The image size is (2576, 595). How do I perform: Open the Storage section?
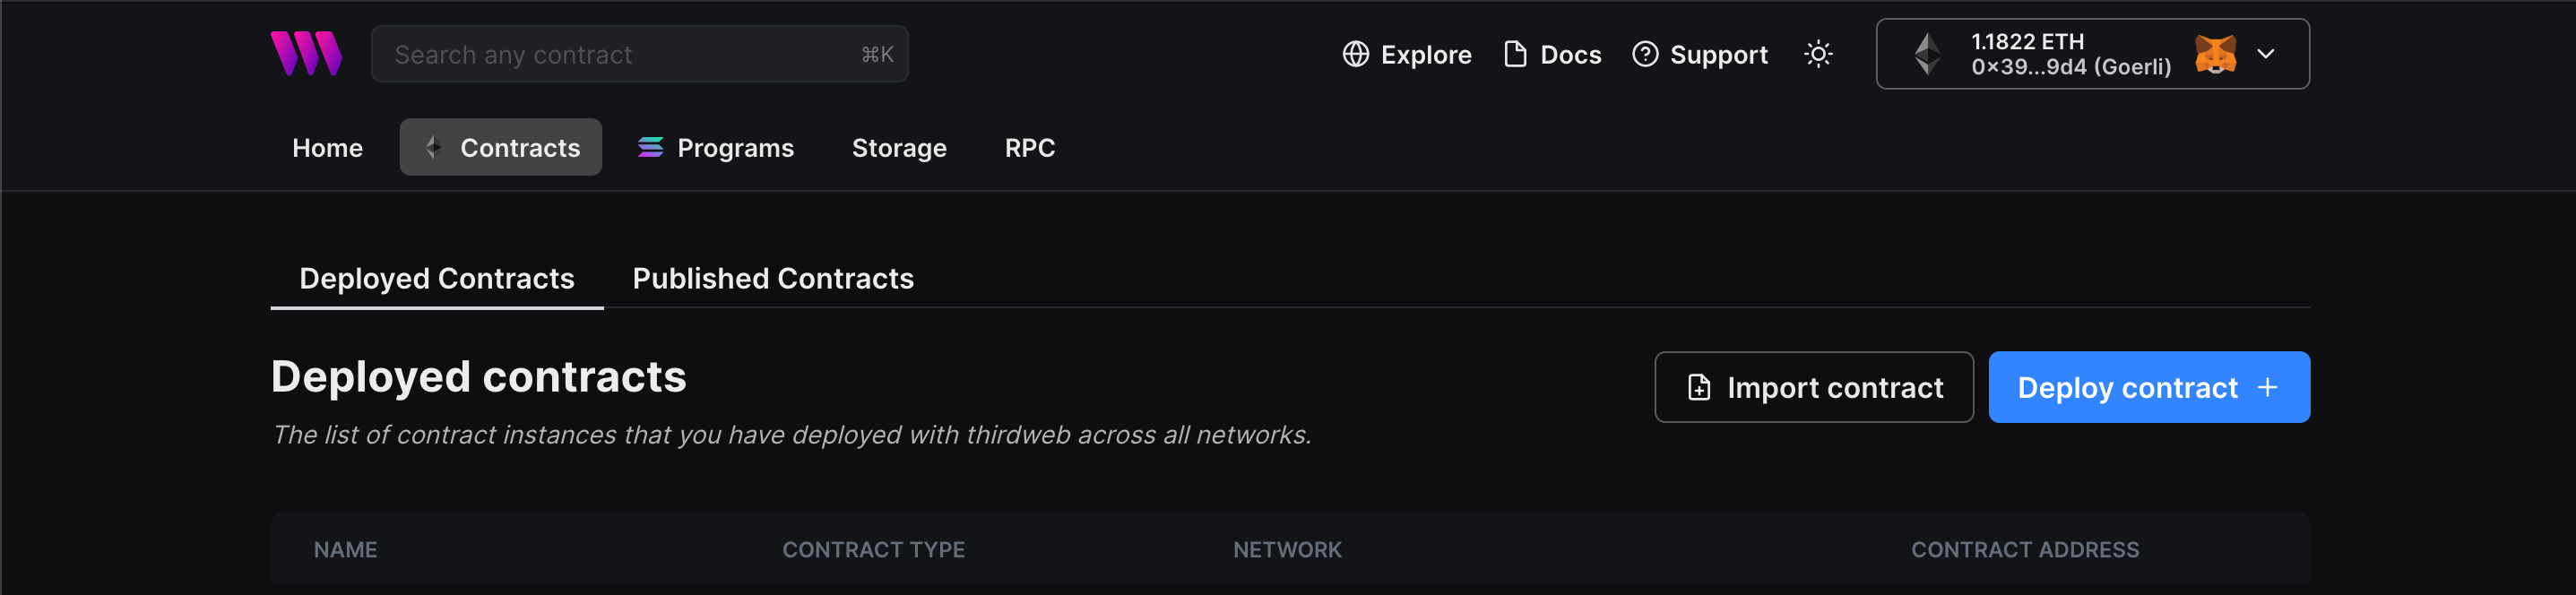(x=898, y=147)
